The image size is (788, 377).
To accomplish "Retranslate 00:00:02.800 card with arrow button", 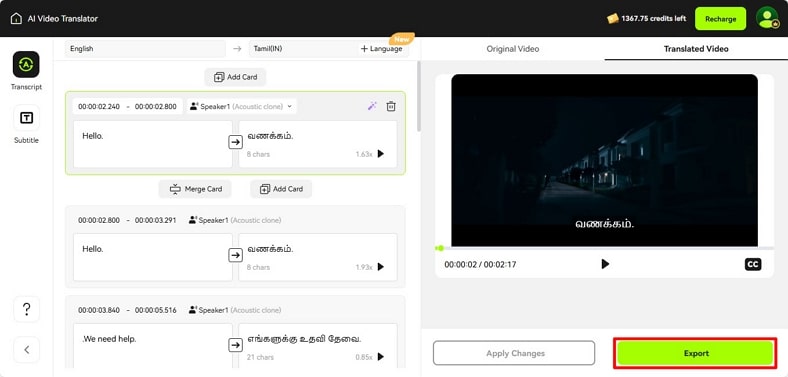I will [235, 255].
